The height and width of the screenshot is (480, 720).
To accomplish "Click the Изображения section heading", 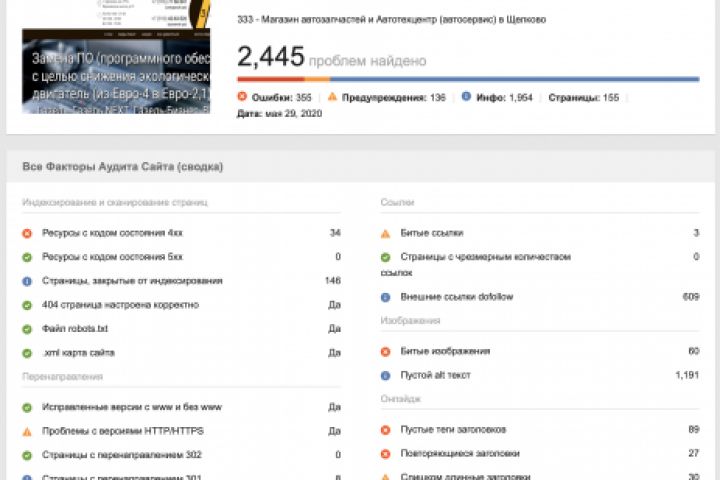I will (410, 321).
